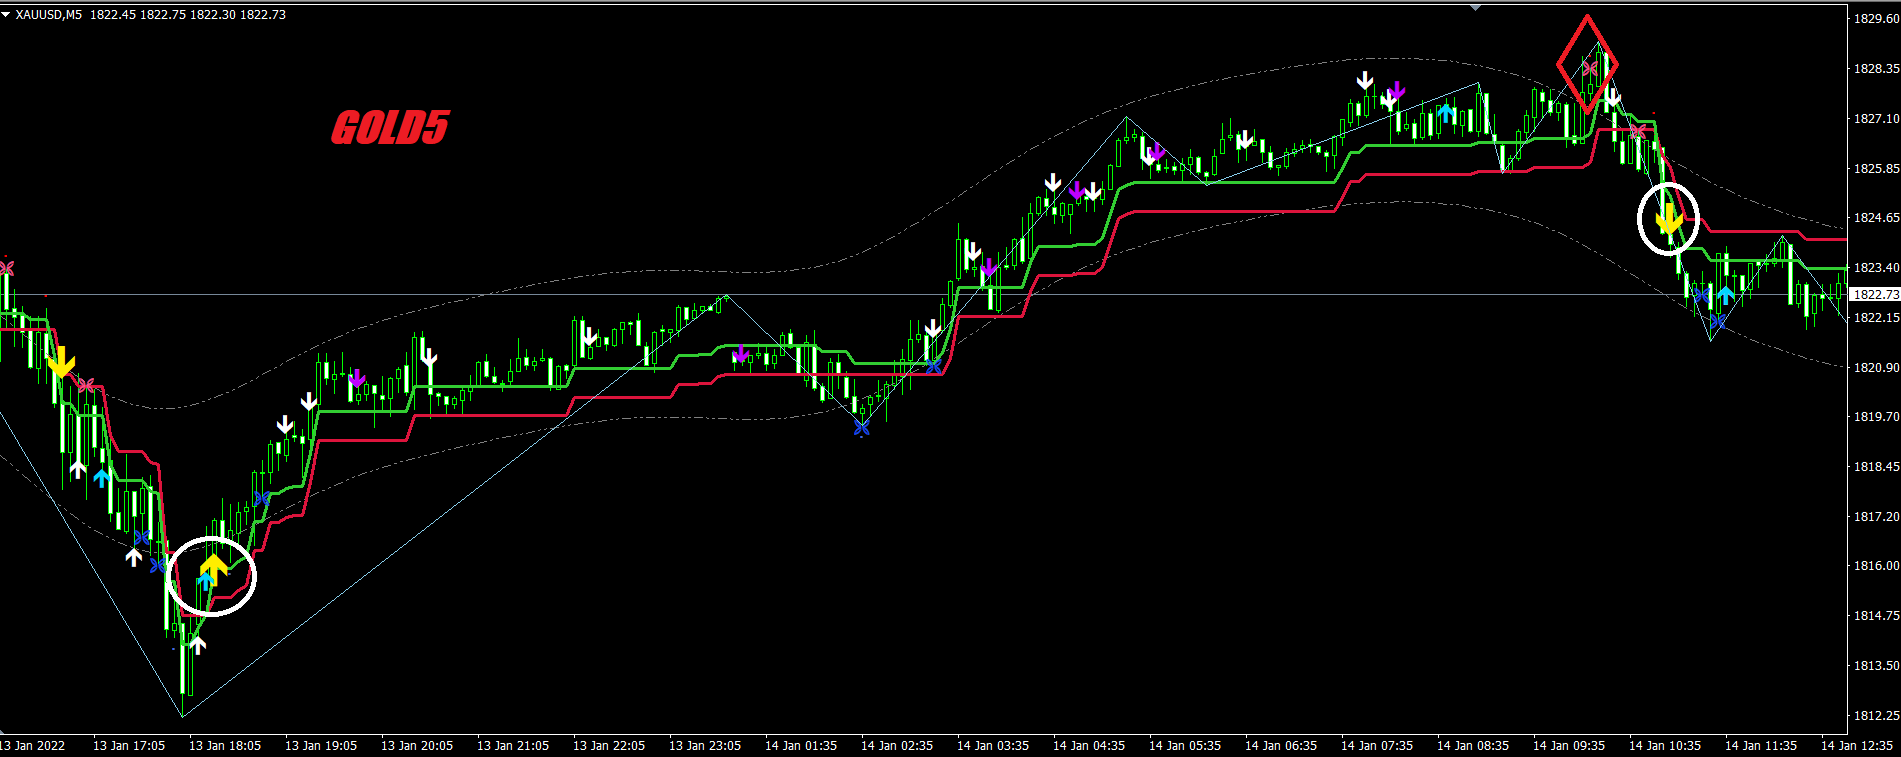Grab the grey chart shift triangle at top
The height and width of the screenshot is (757, 1901).
(x=1476, y=8)
